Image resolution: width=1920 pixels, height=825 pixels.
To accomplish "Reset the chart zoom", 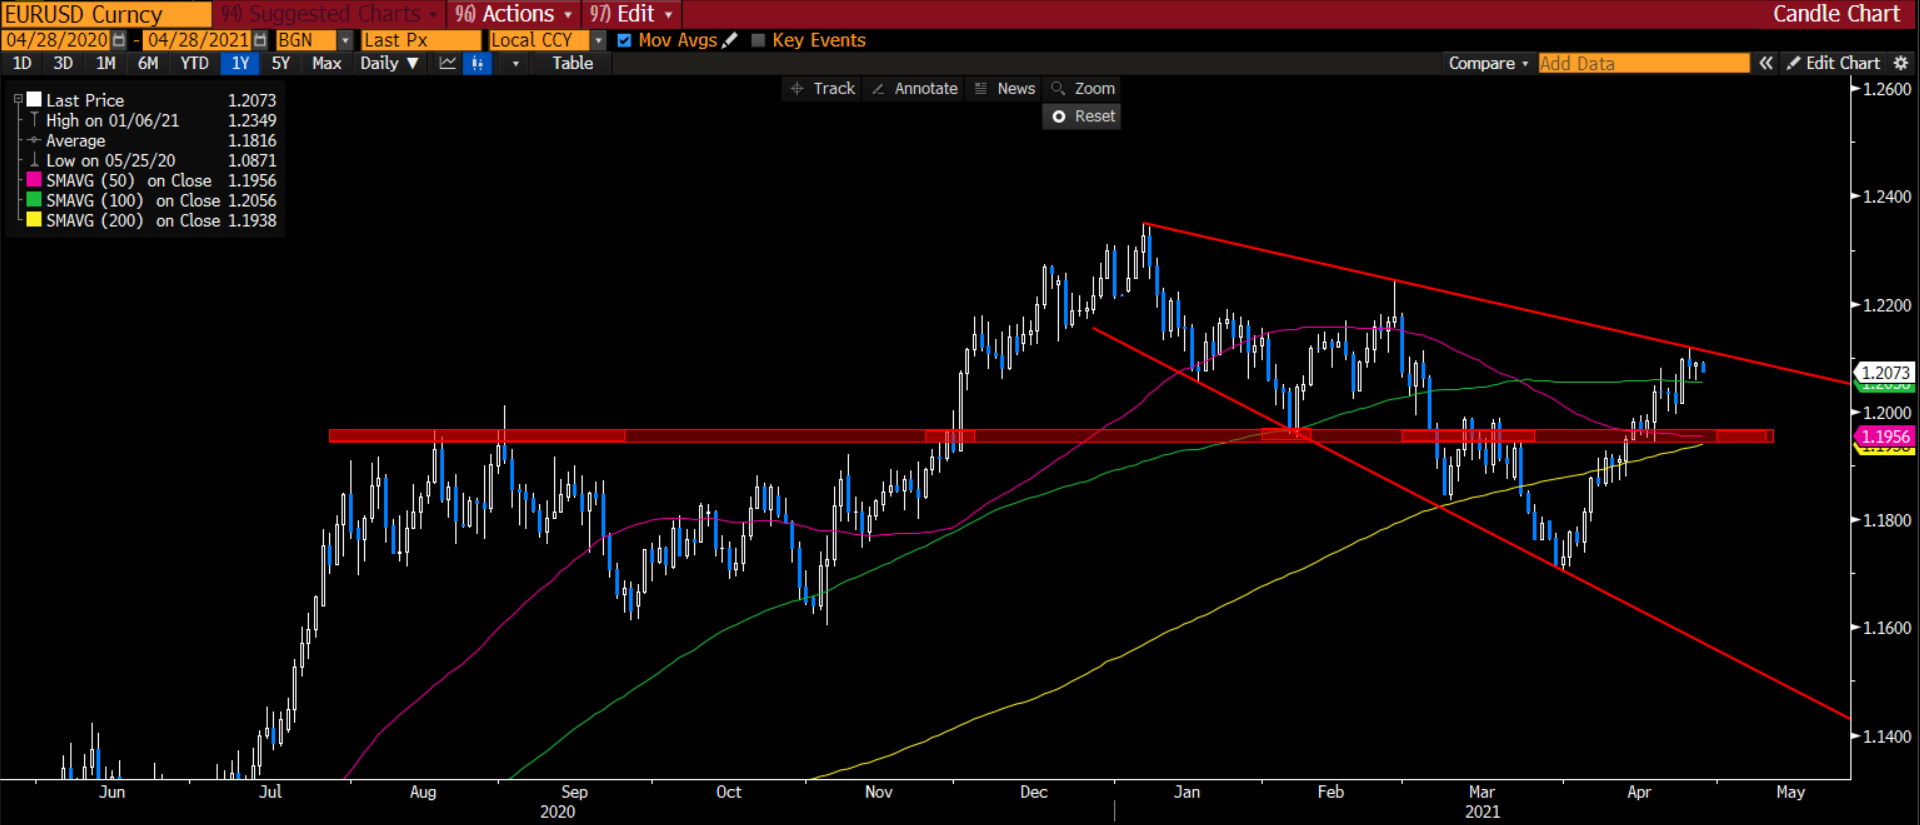I will pyautogui.click(x=1082, y=116).
